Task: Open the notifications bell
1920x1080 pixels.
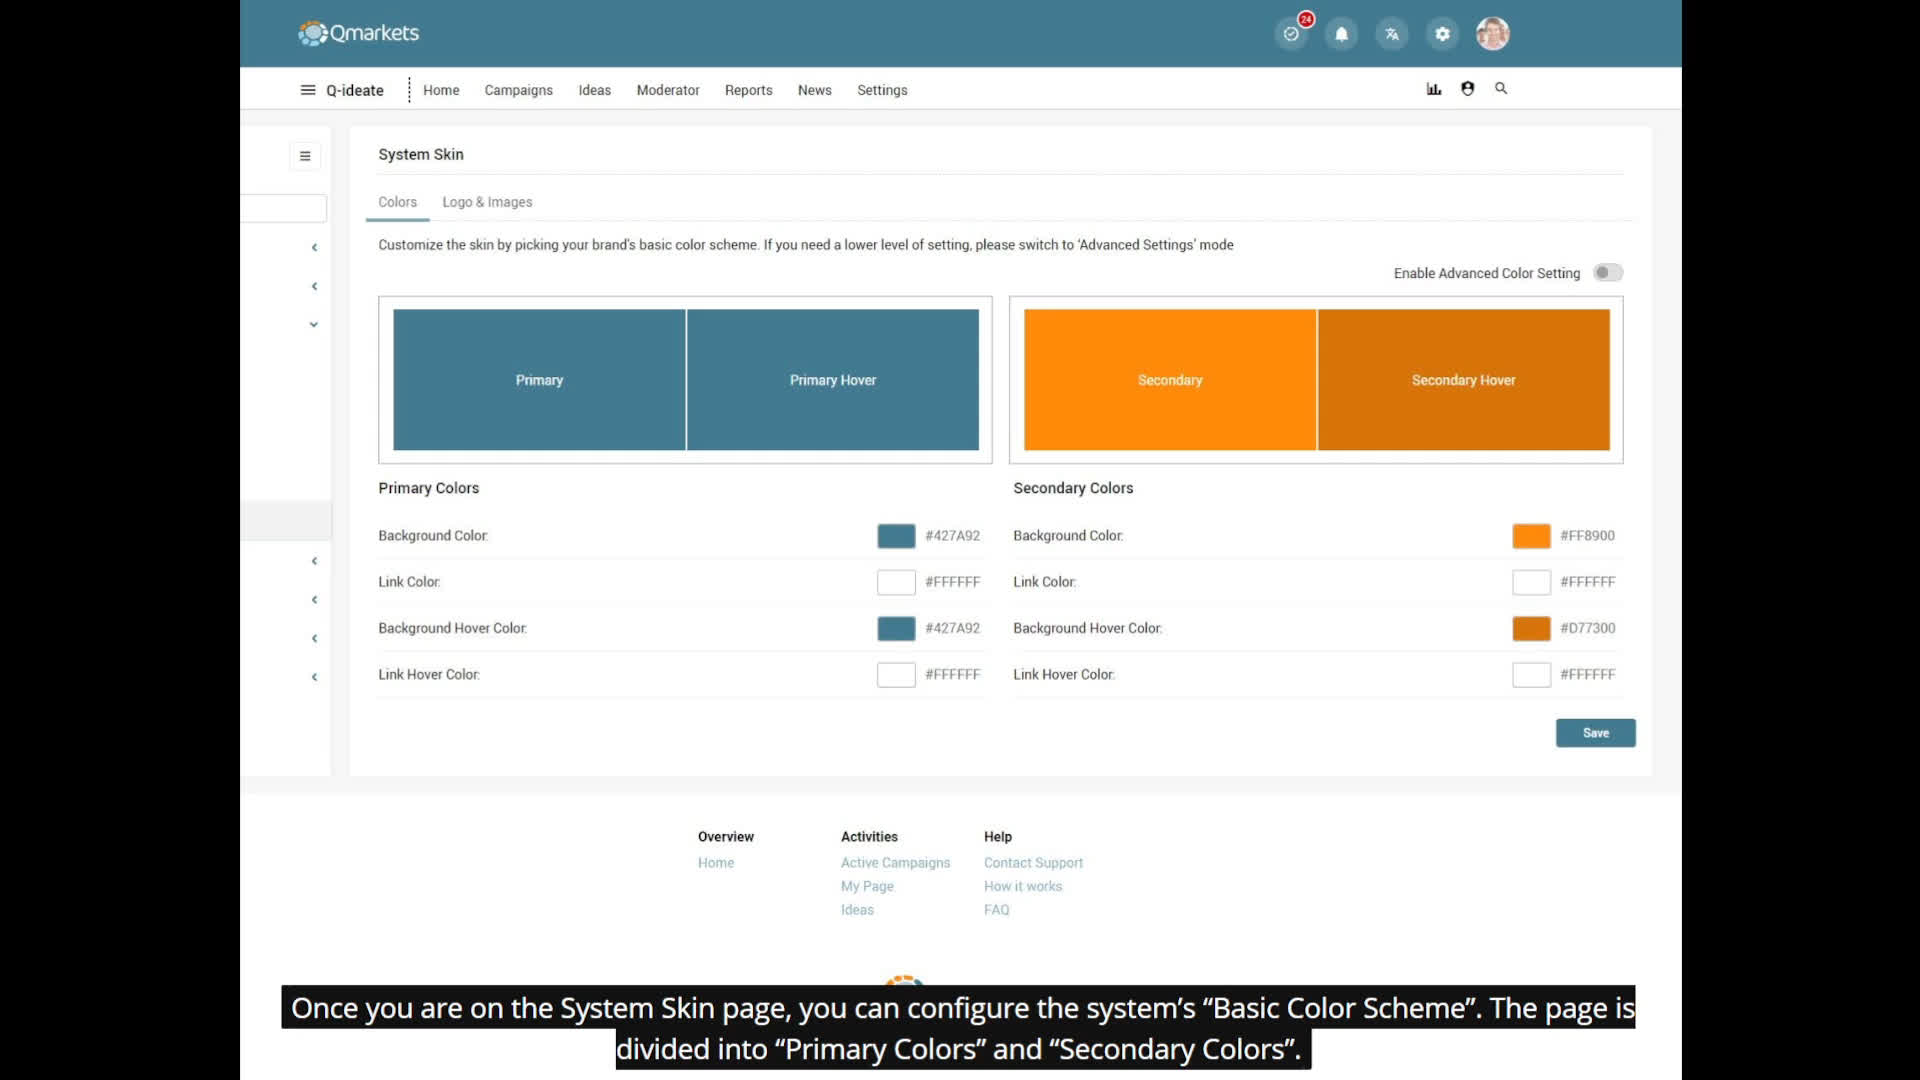Action: [x=1341, y=34]
